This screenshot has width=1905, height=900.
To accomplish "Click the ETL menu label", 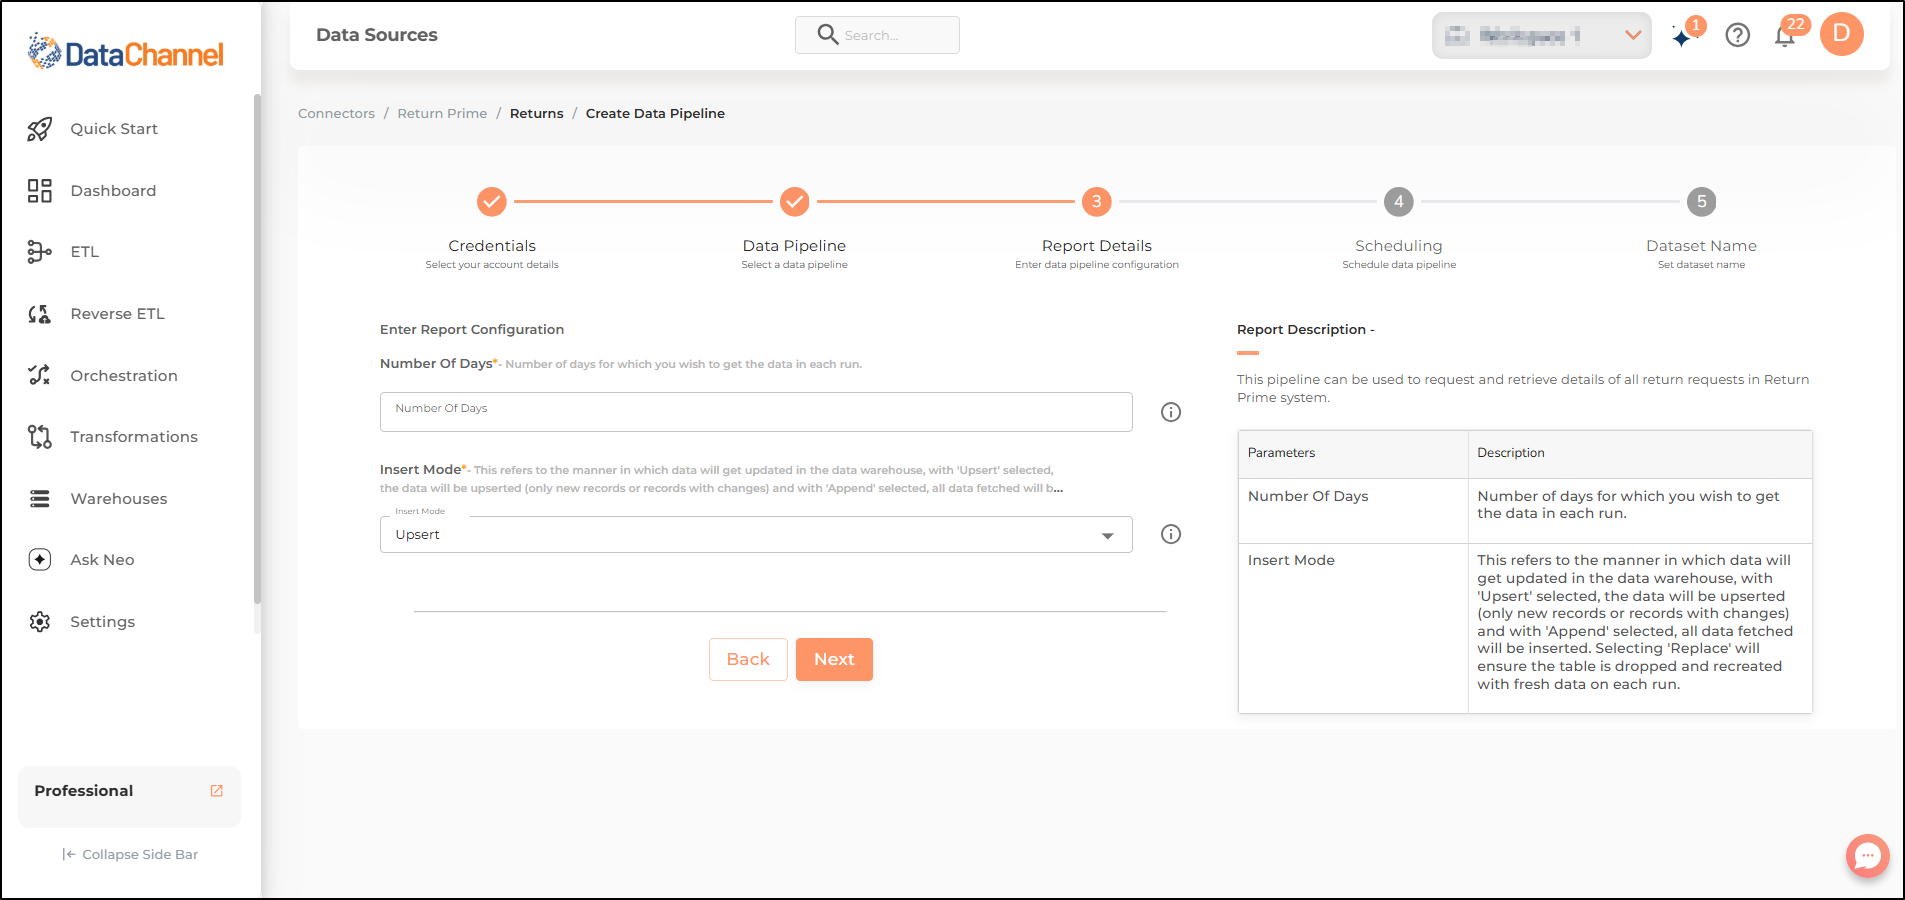I will point(85,252).
